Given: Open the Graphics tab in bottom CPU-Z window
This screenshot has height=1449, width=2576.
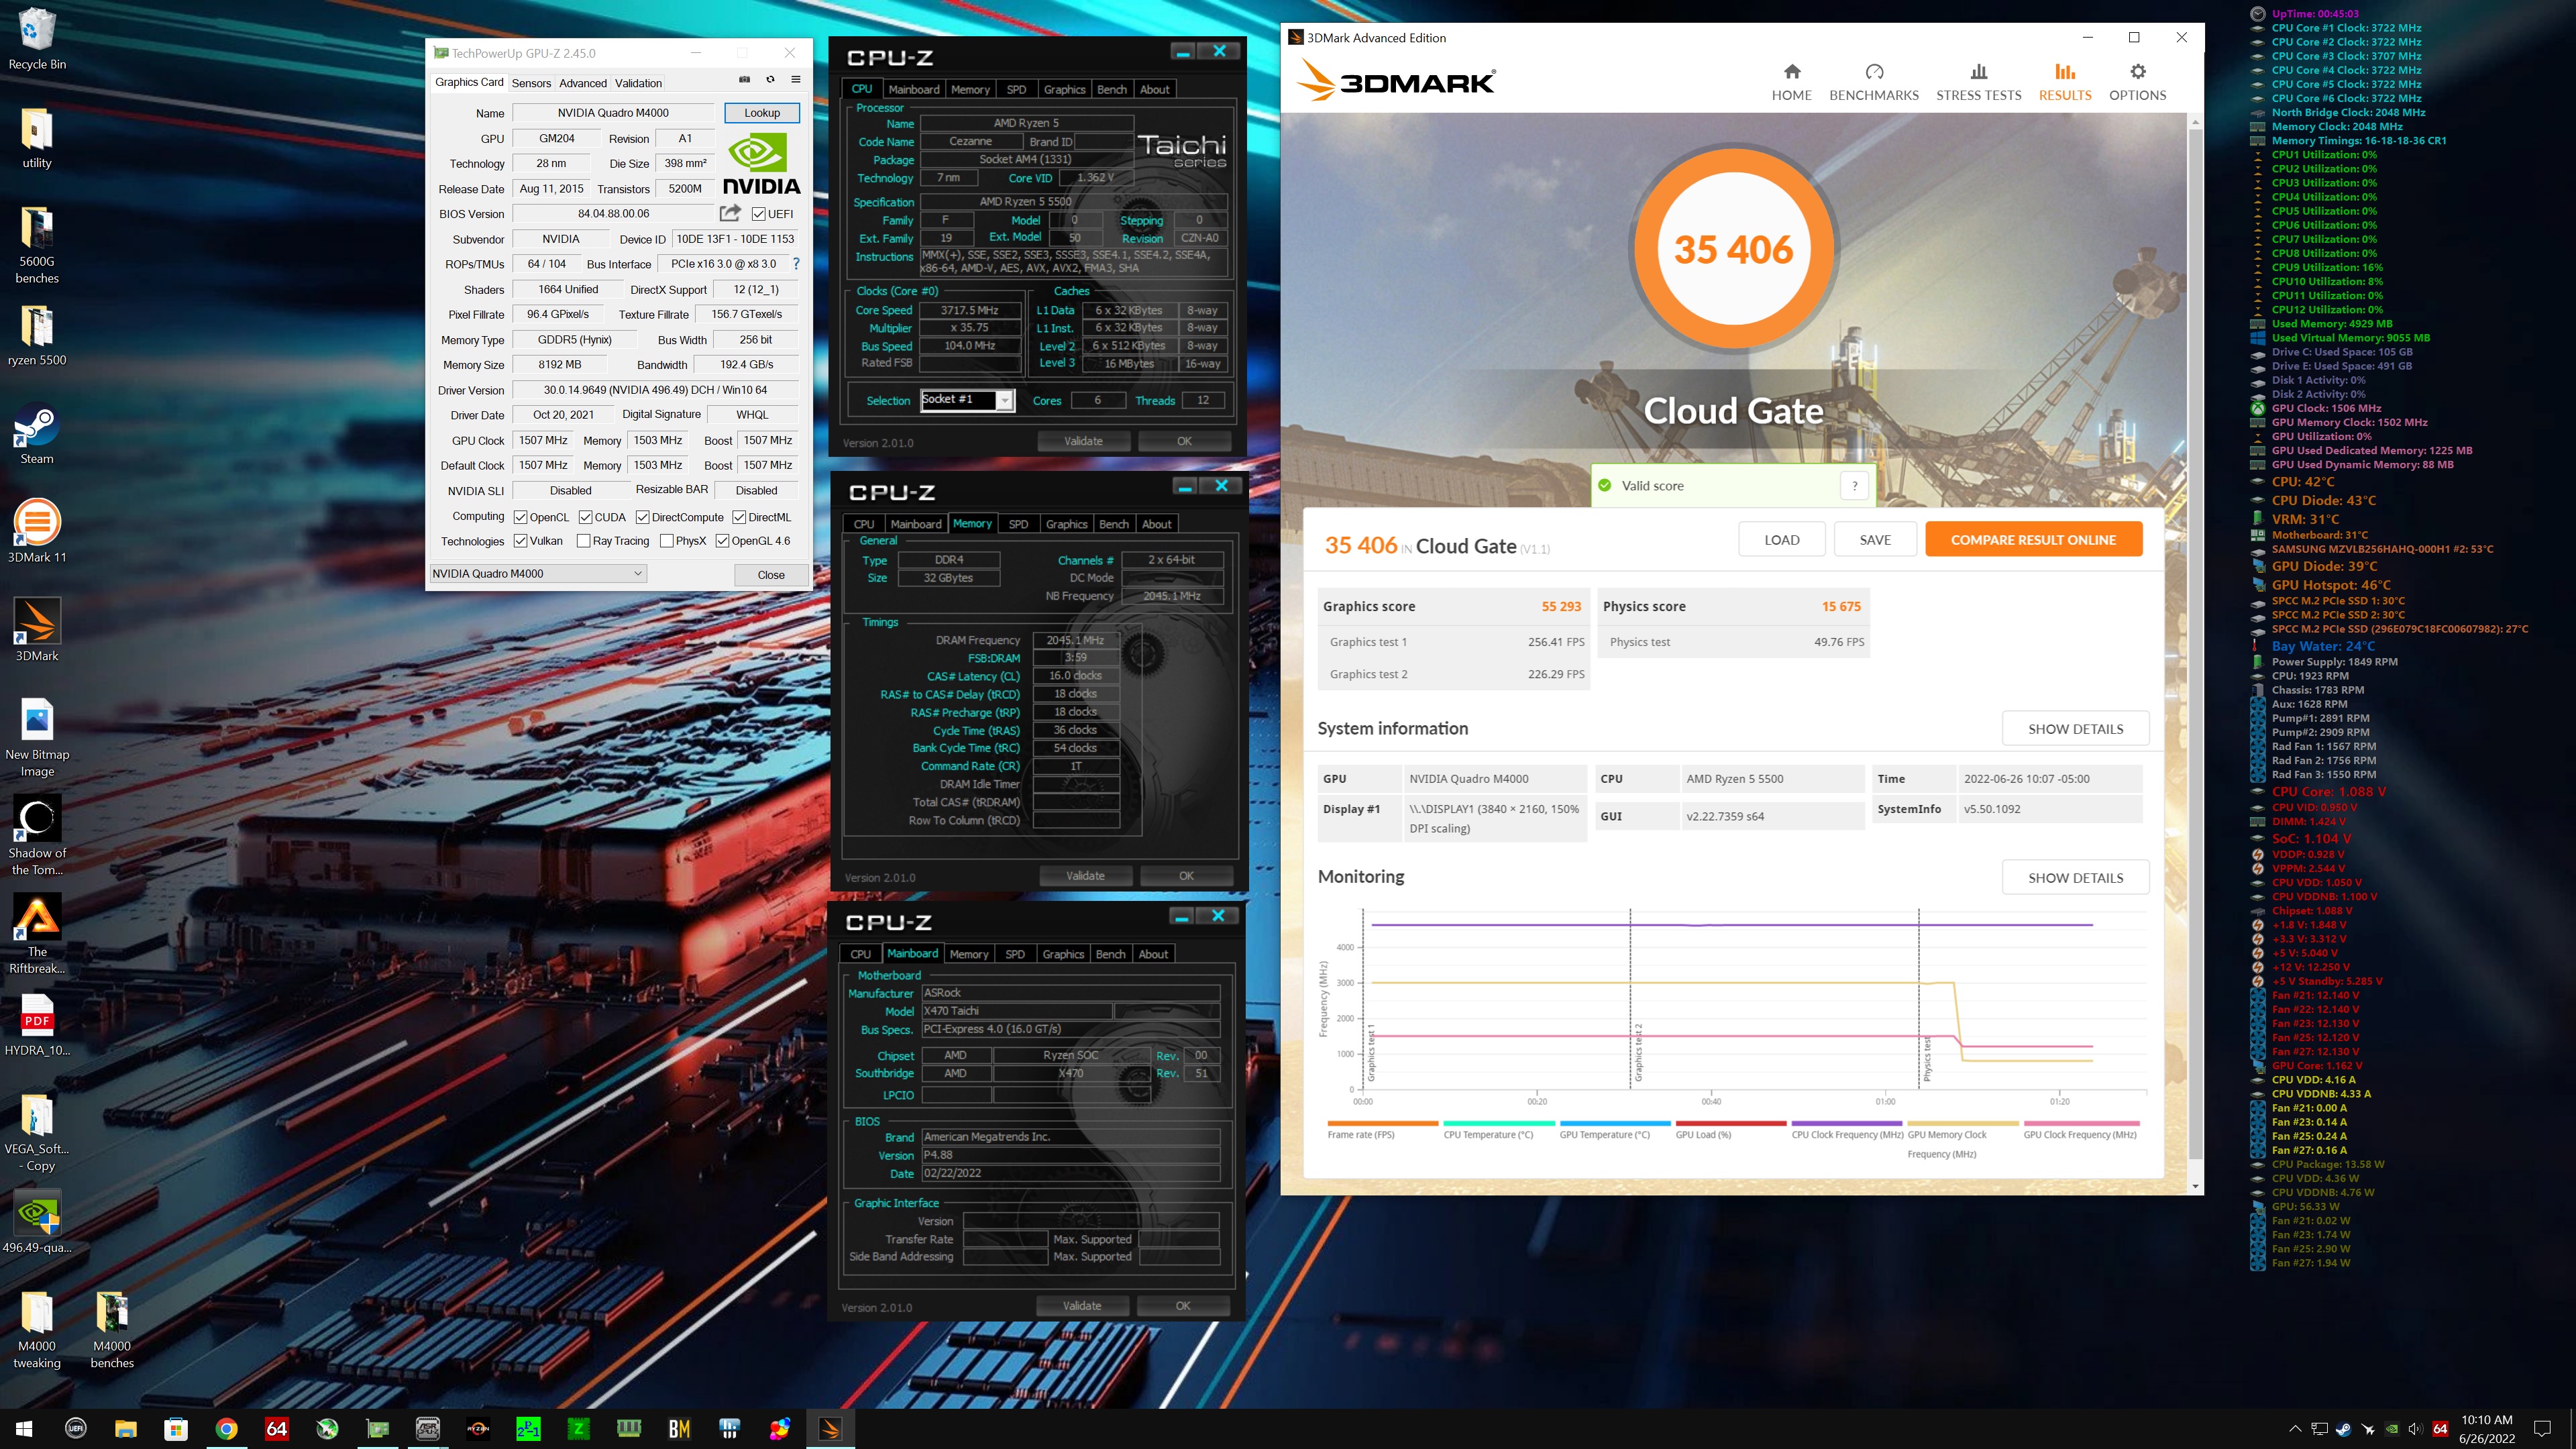Looking at the screenshot, I should pyautogui.click(x=1063, y=954).
